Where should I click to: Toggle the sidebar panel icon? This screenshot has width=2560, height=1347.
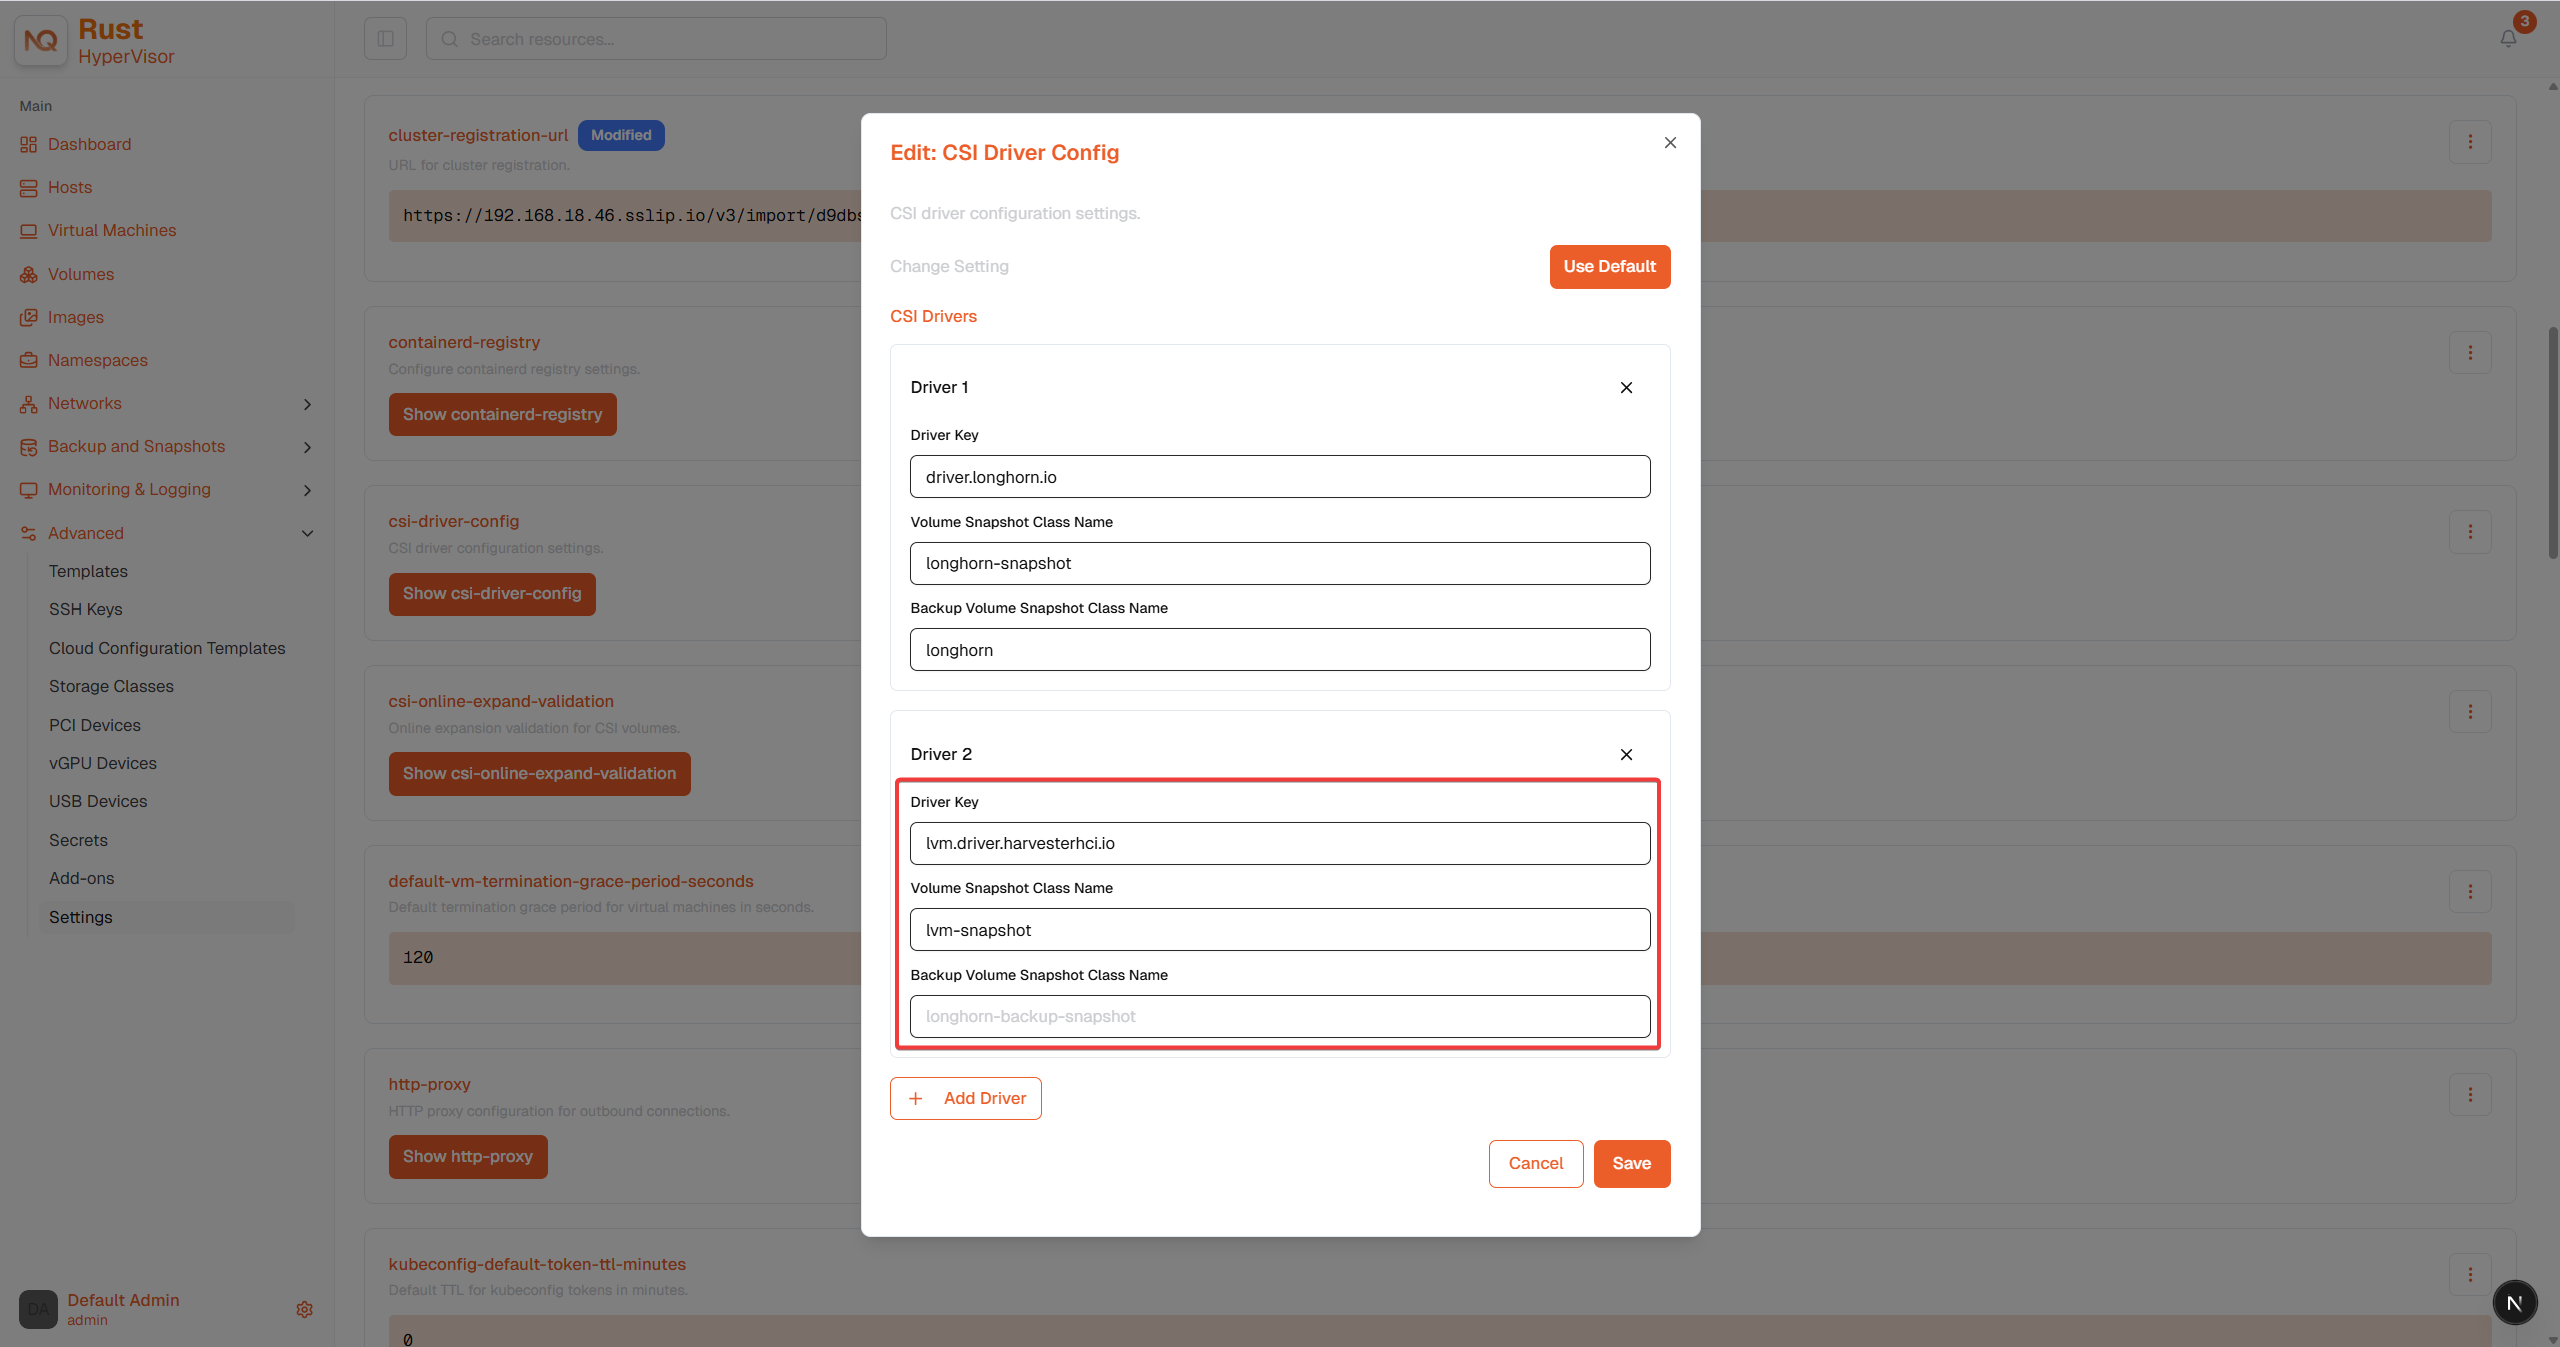(x=385, y=39)
